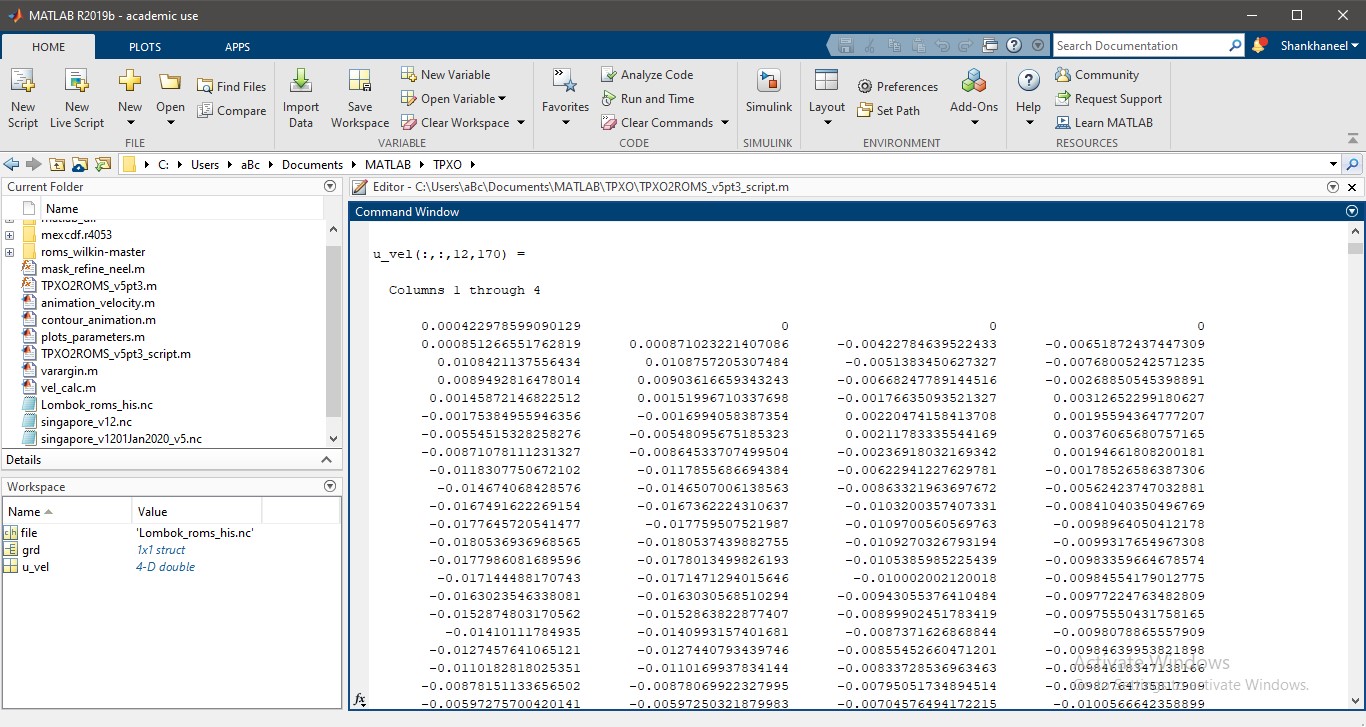Switch to the PLOTS tab
This screenshot has height=727, width=1366.
click(144, 47)
